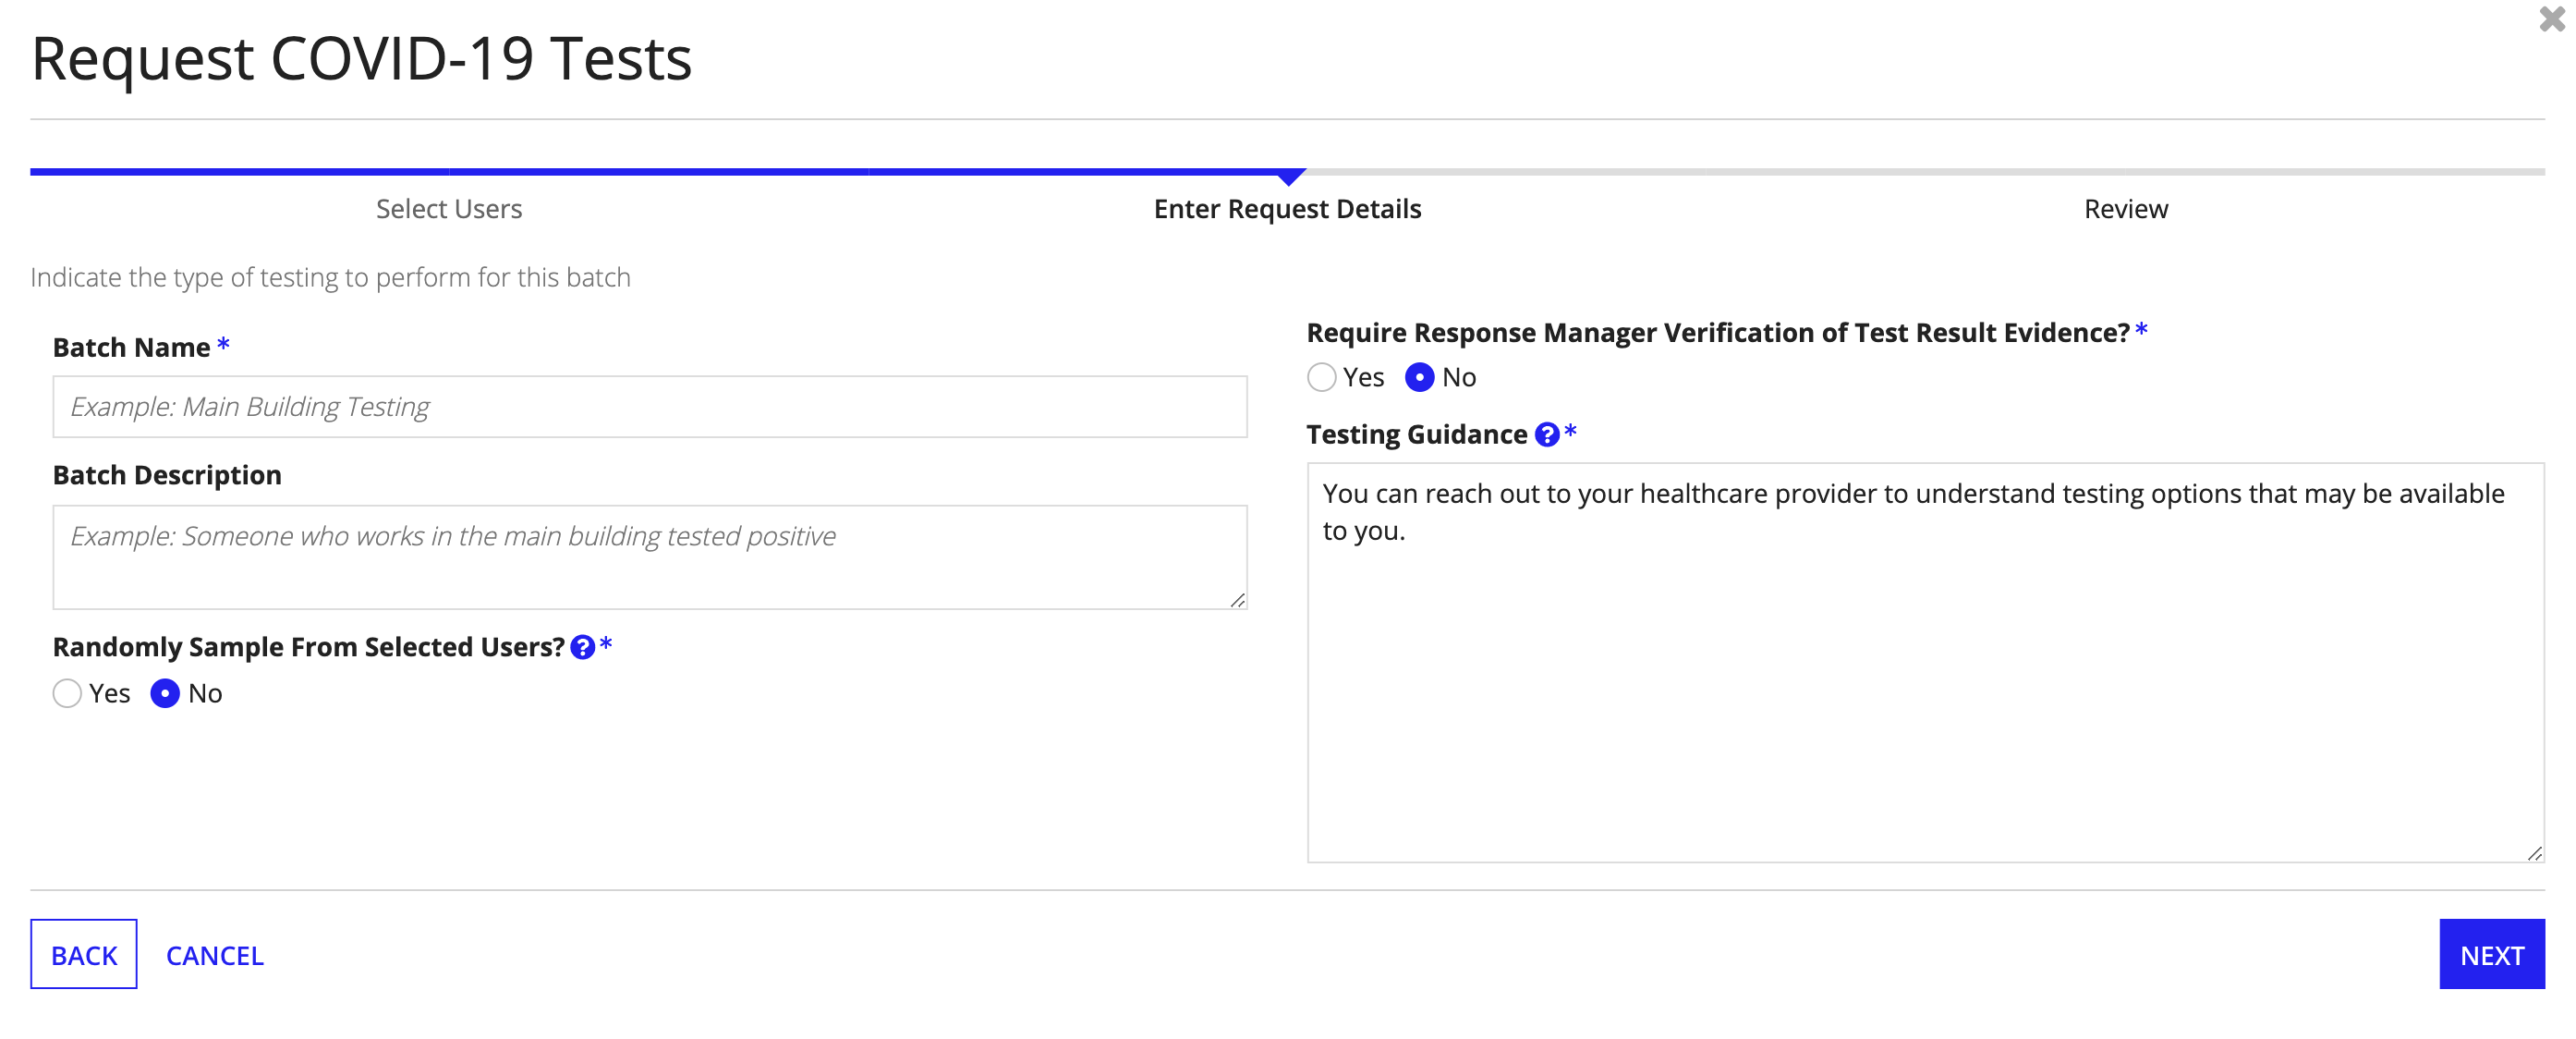This screenshot has width=2576, height=1039.
Task: Click the Require Response Manager Verification label
Action: point(1717,332)
